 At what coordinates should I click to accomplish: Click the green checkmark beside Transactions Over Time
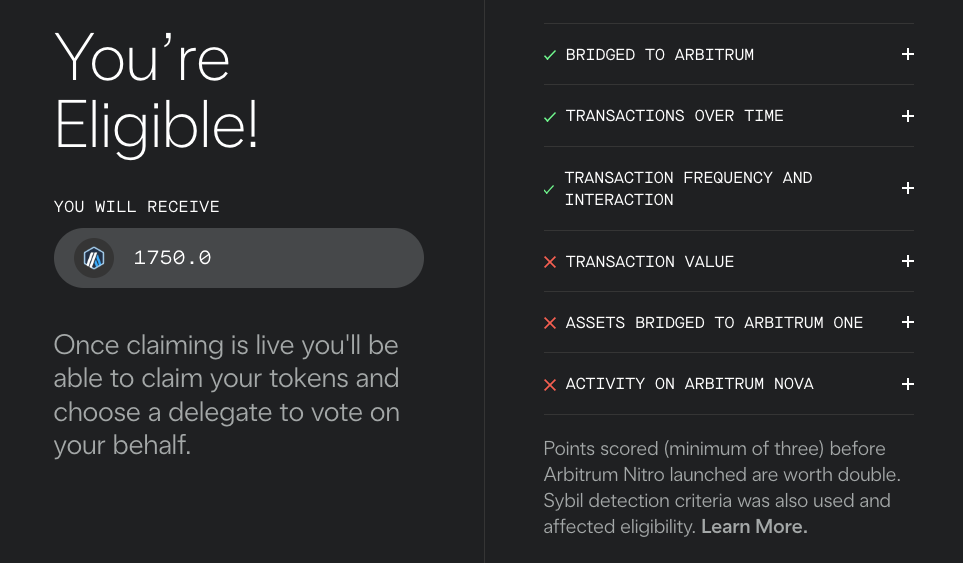tap(549, 117)
